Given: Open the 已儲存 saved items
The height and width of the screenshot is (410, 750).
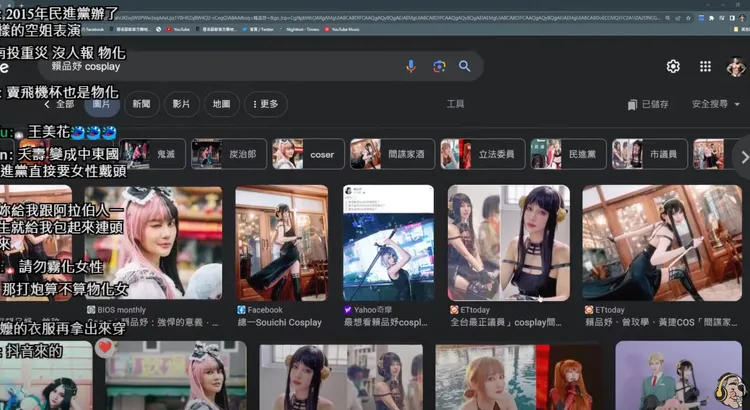Looking at the screenshot, I should (648, 104).
